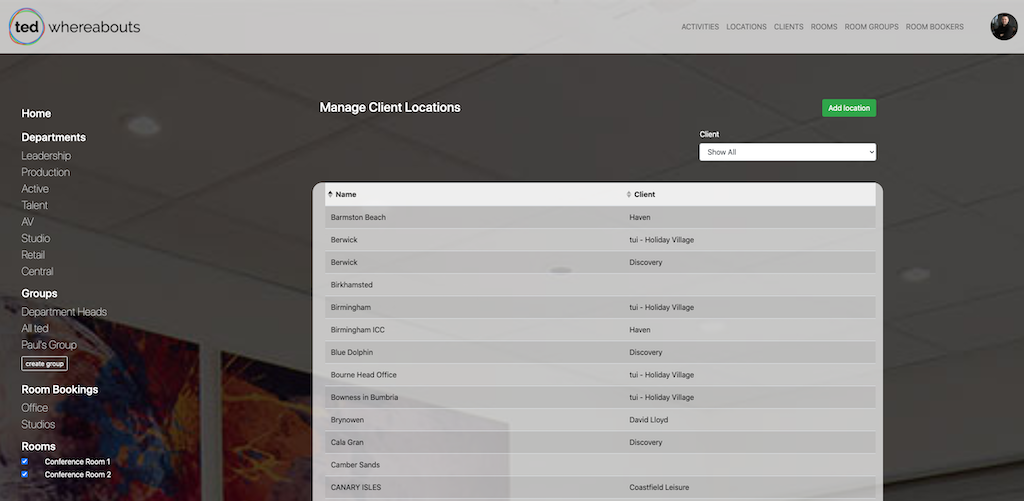Click the ted whereabouts logo
The height and width of the screenshot is (501, 1024).
pyautogui.click(x=75, y=27)
